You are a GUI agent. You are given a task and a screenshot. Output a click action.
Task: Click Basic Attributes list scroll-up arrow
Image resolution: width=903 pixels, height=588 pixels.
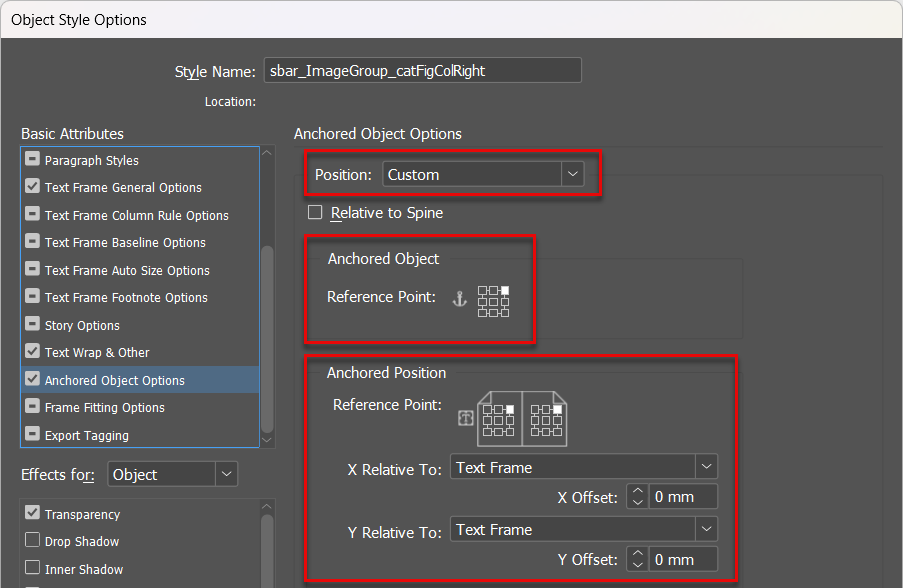click(267, 153)
